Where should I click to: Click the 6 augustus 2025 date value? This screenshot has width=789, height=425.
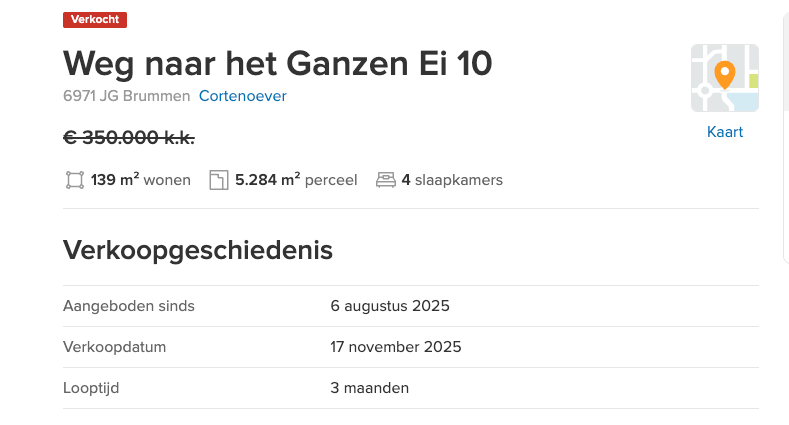[390, 306]
